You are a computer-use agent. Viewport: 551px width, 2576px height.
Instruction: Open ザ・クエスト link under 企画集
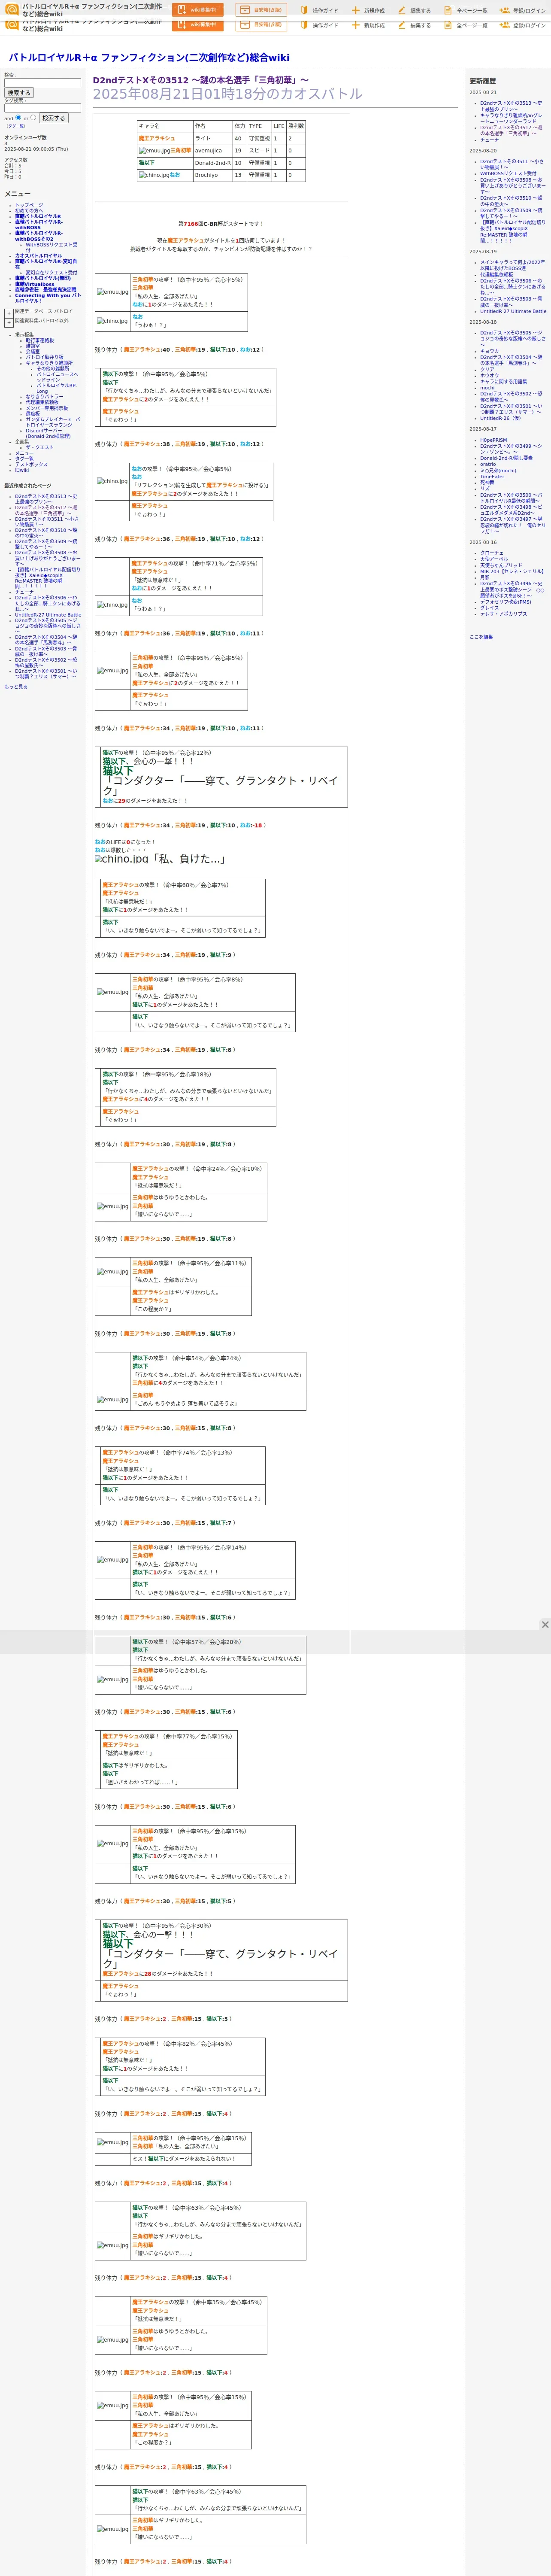(x=40, y=447)
